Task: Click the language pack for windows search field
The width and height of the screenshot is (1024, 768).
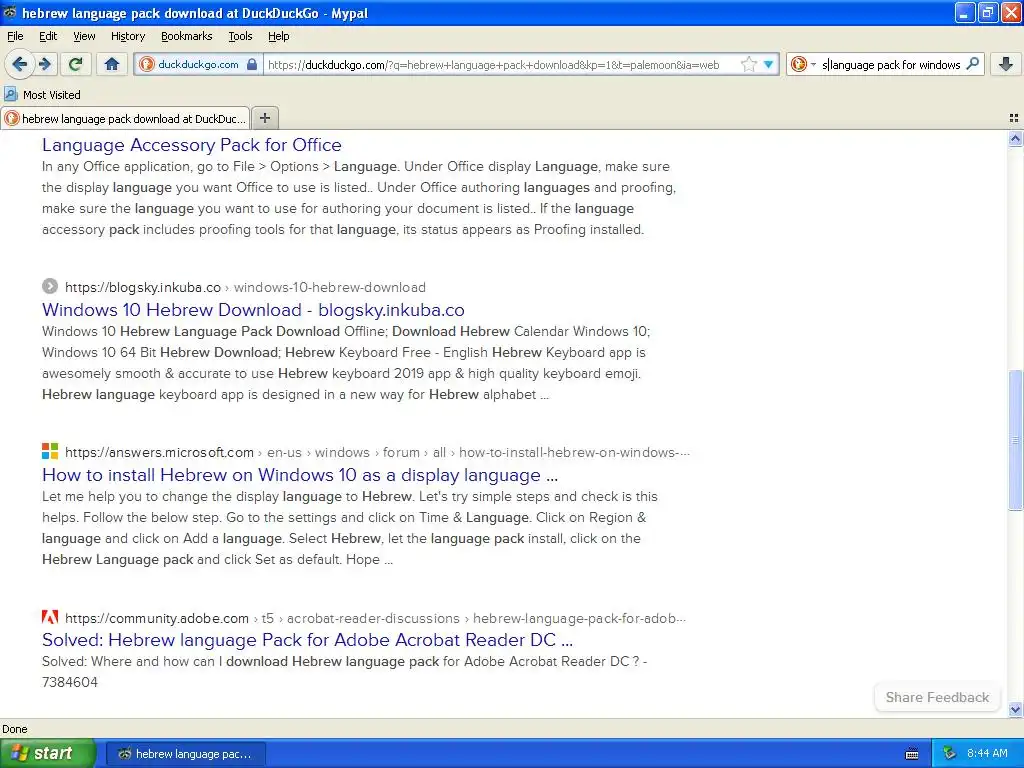Action: point(891,64)
